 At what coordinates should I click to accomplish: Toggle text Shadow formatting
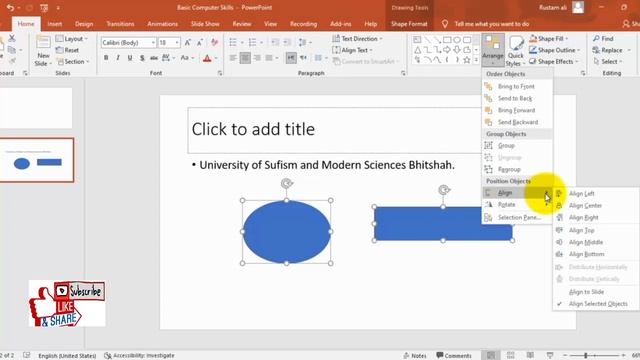142,58
